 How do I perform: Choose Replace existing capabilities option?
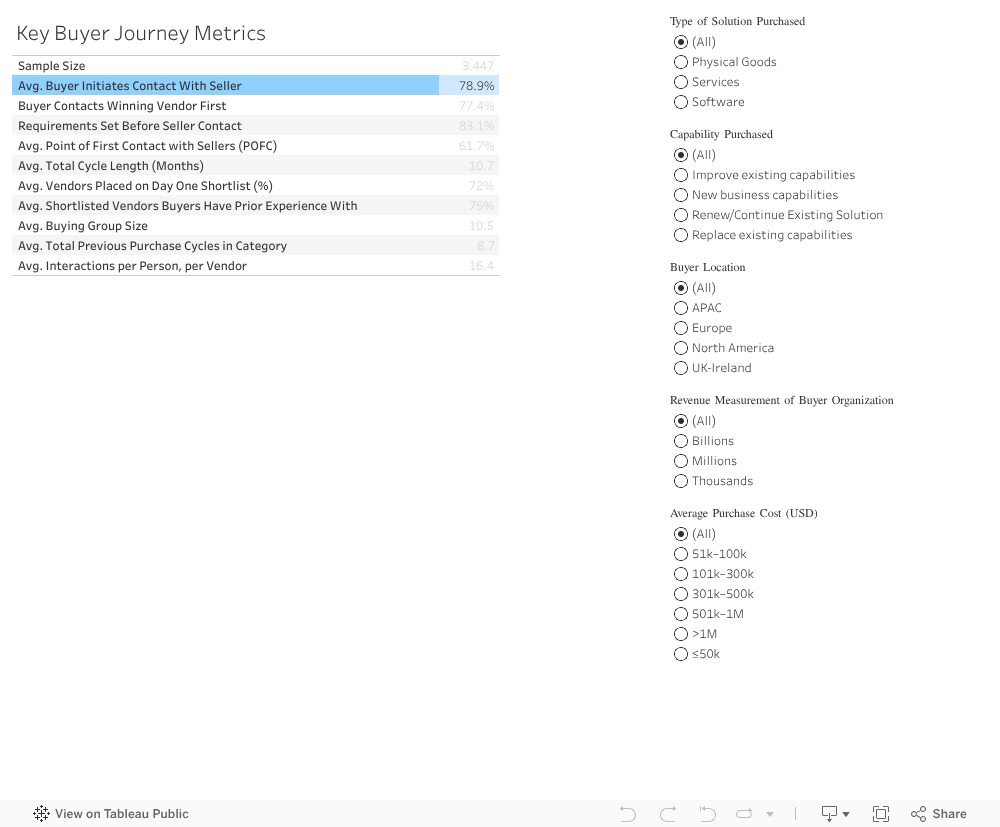(680, 235)
